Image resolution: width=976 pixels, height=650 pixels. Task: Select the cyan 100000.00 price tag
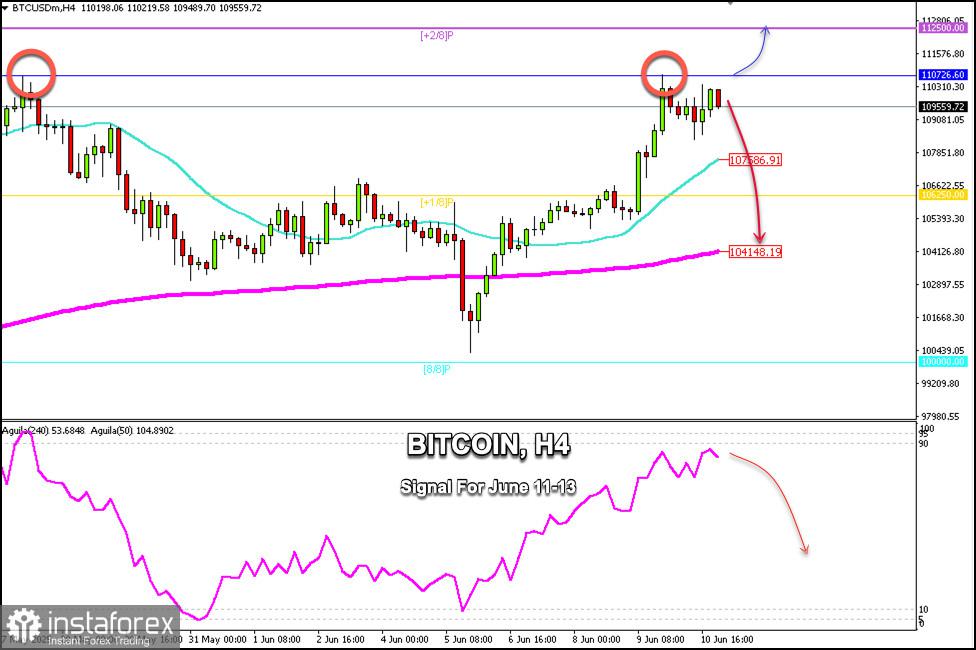pyautogui.click(x=943, y=362)
